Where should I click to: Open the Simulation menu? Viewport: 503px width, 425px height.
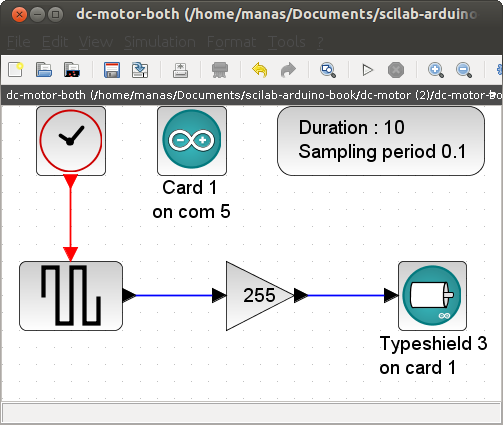[160, 42]
